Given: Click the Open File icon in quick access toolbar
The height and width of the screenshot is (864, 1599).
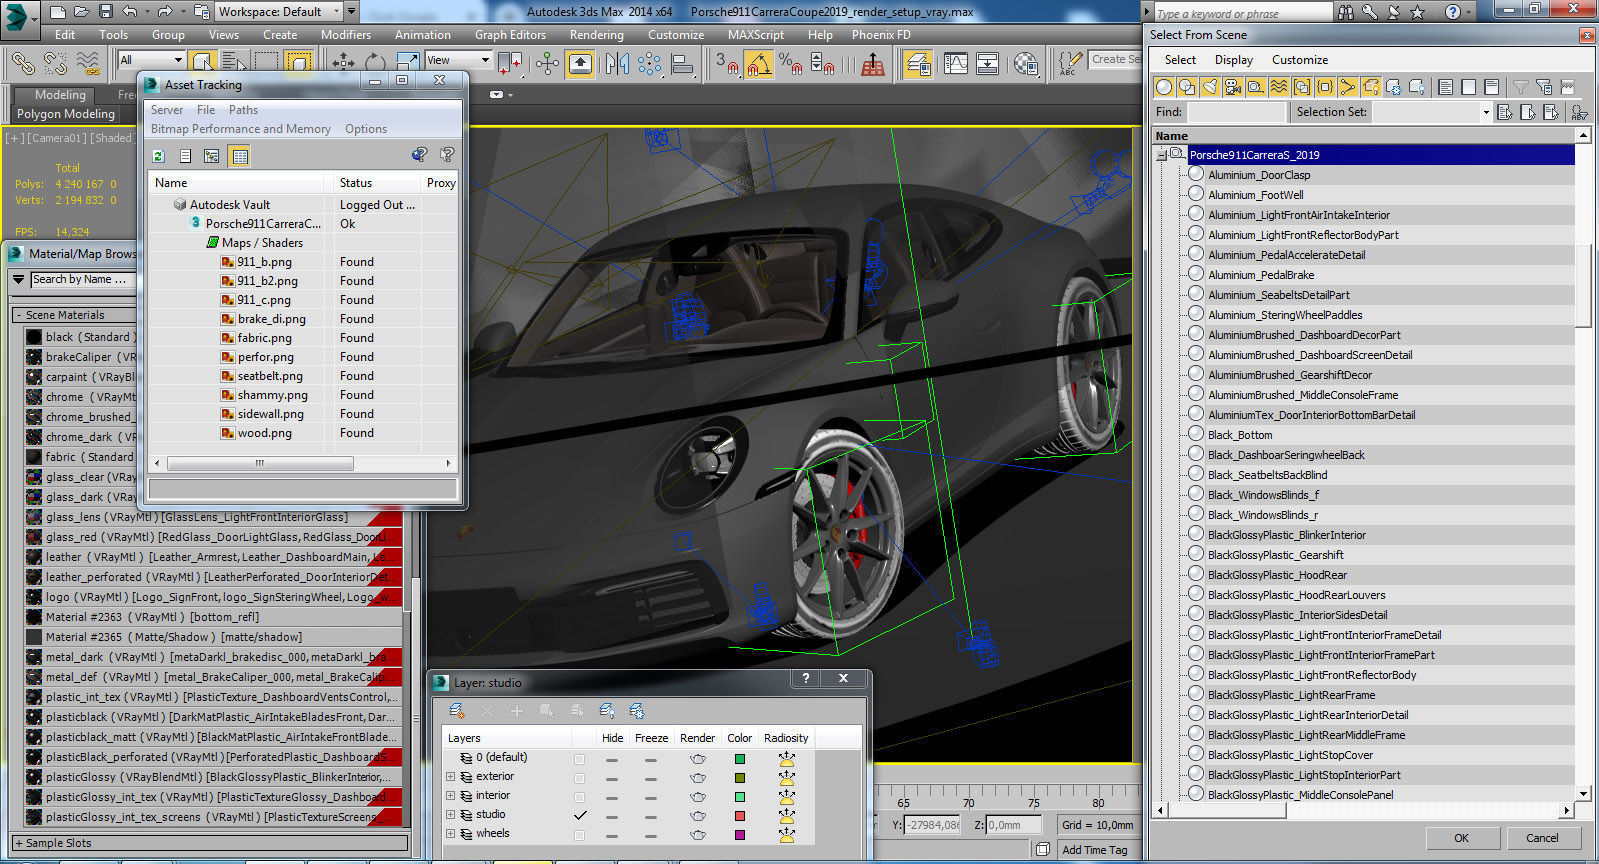Looking at the screenshot, I should [x=82, y=12].
